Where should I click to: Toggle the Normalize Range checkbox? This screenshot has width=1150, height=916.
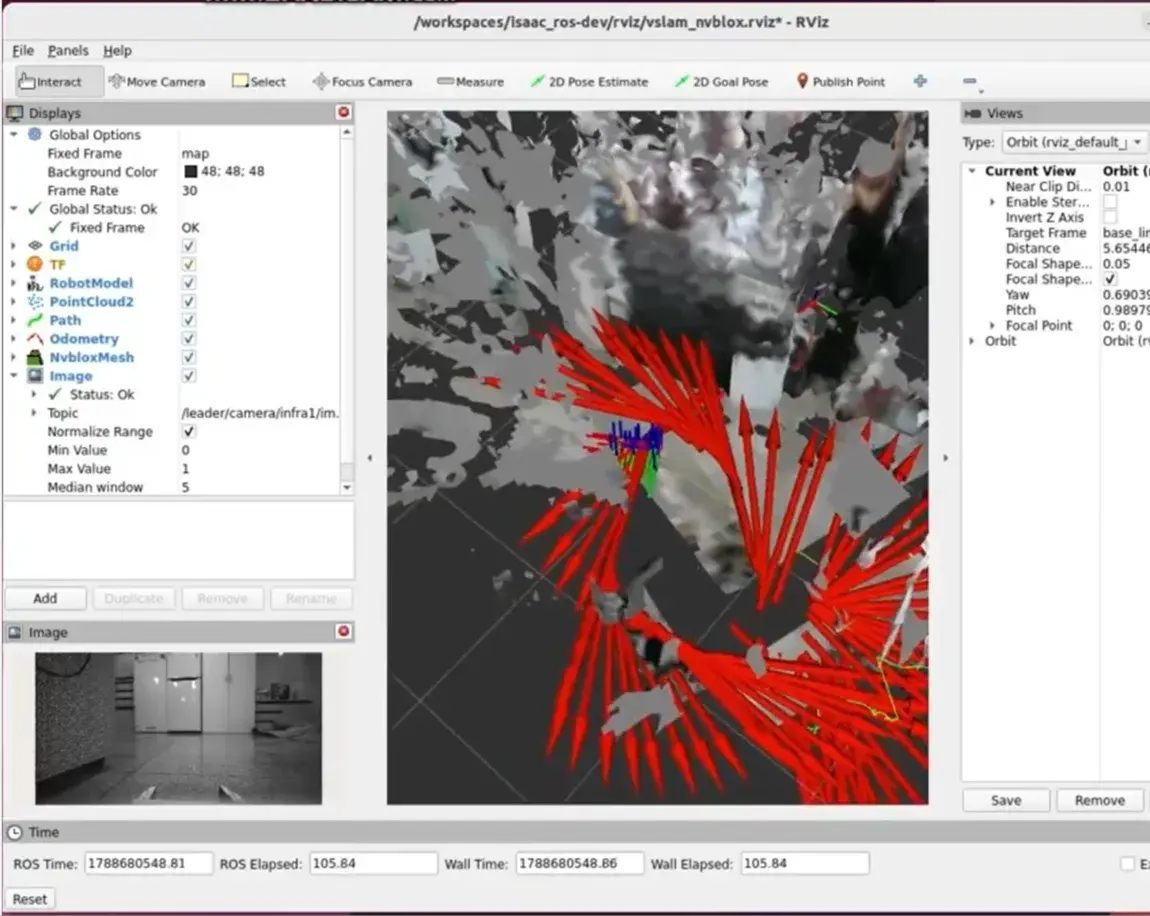tap(188, 431)
